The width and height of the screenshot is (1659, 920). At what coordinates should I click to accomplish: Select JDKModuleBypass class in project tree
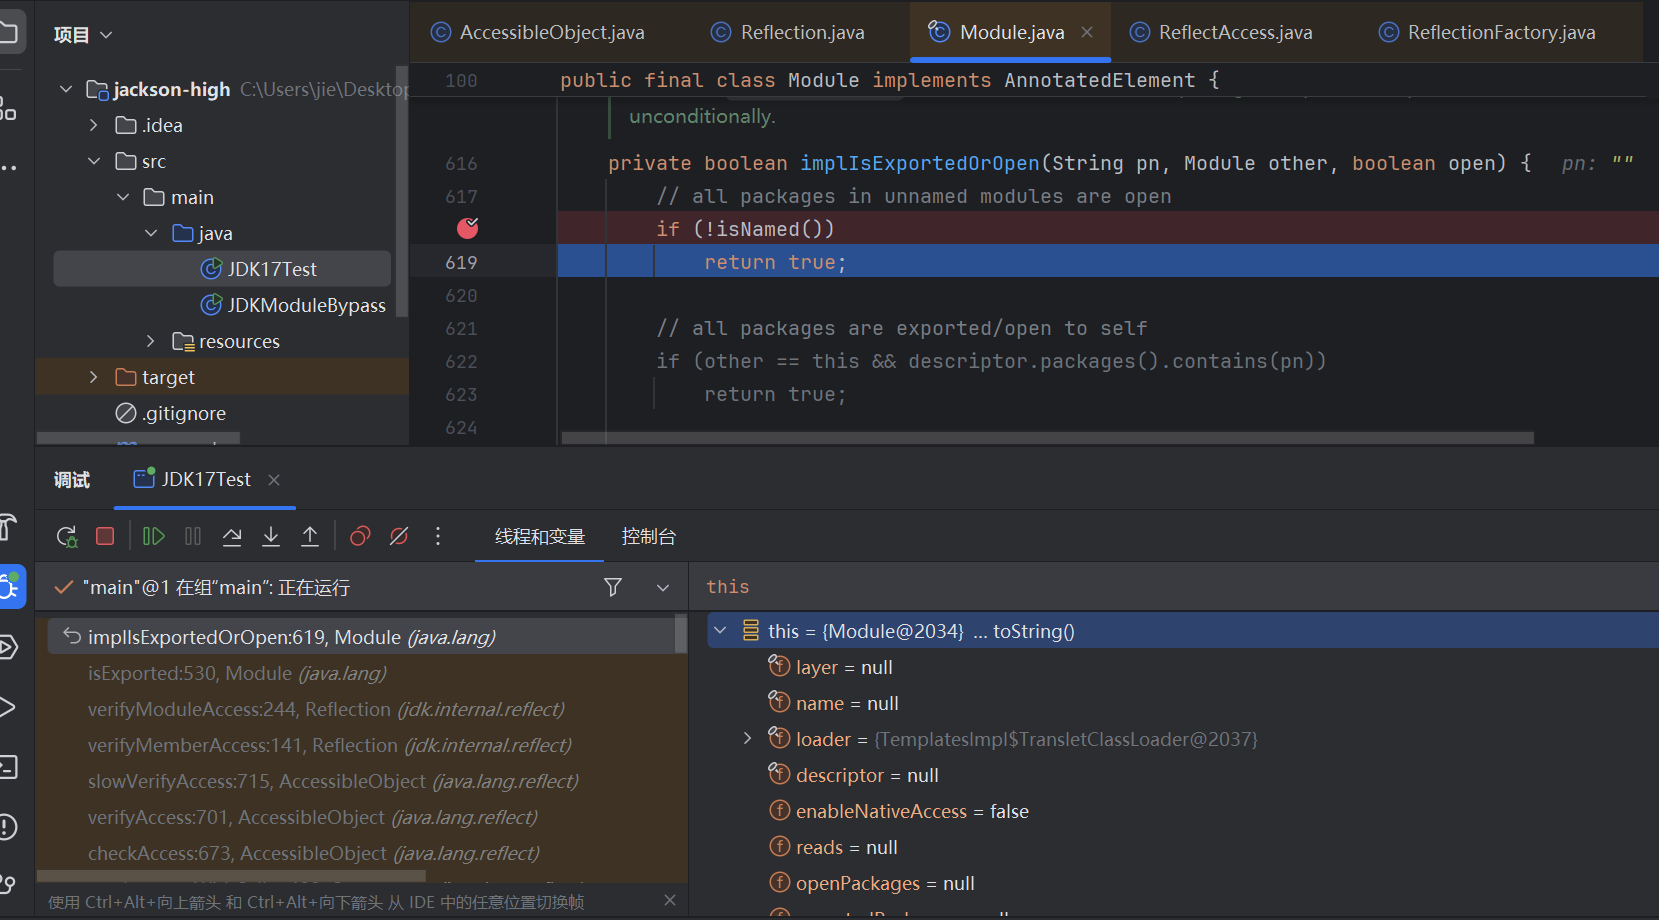[x=293, y=305]
